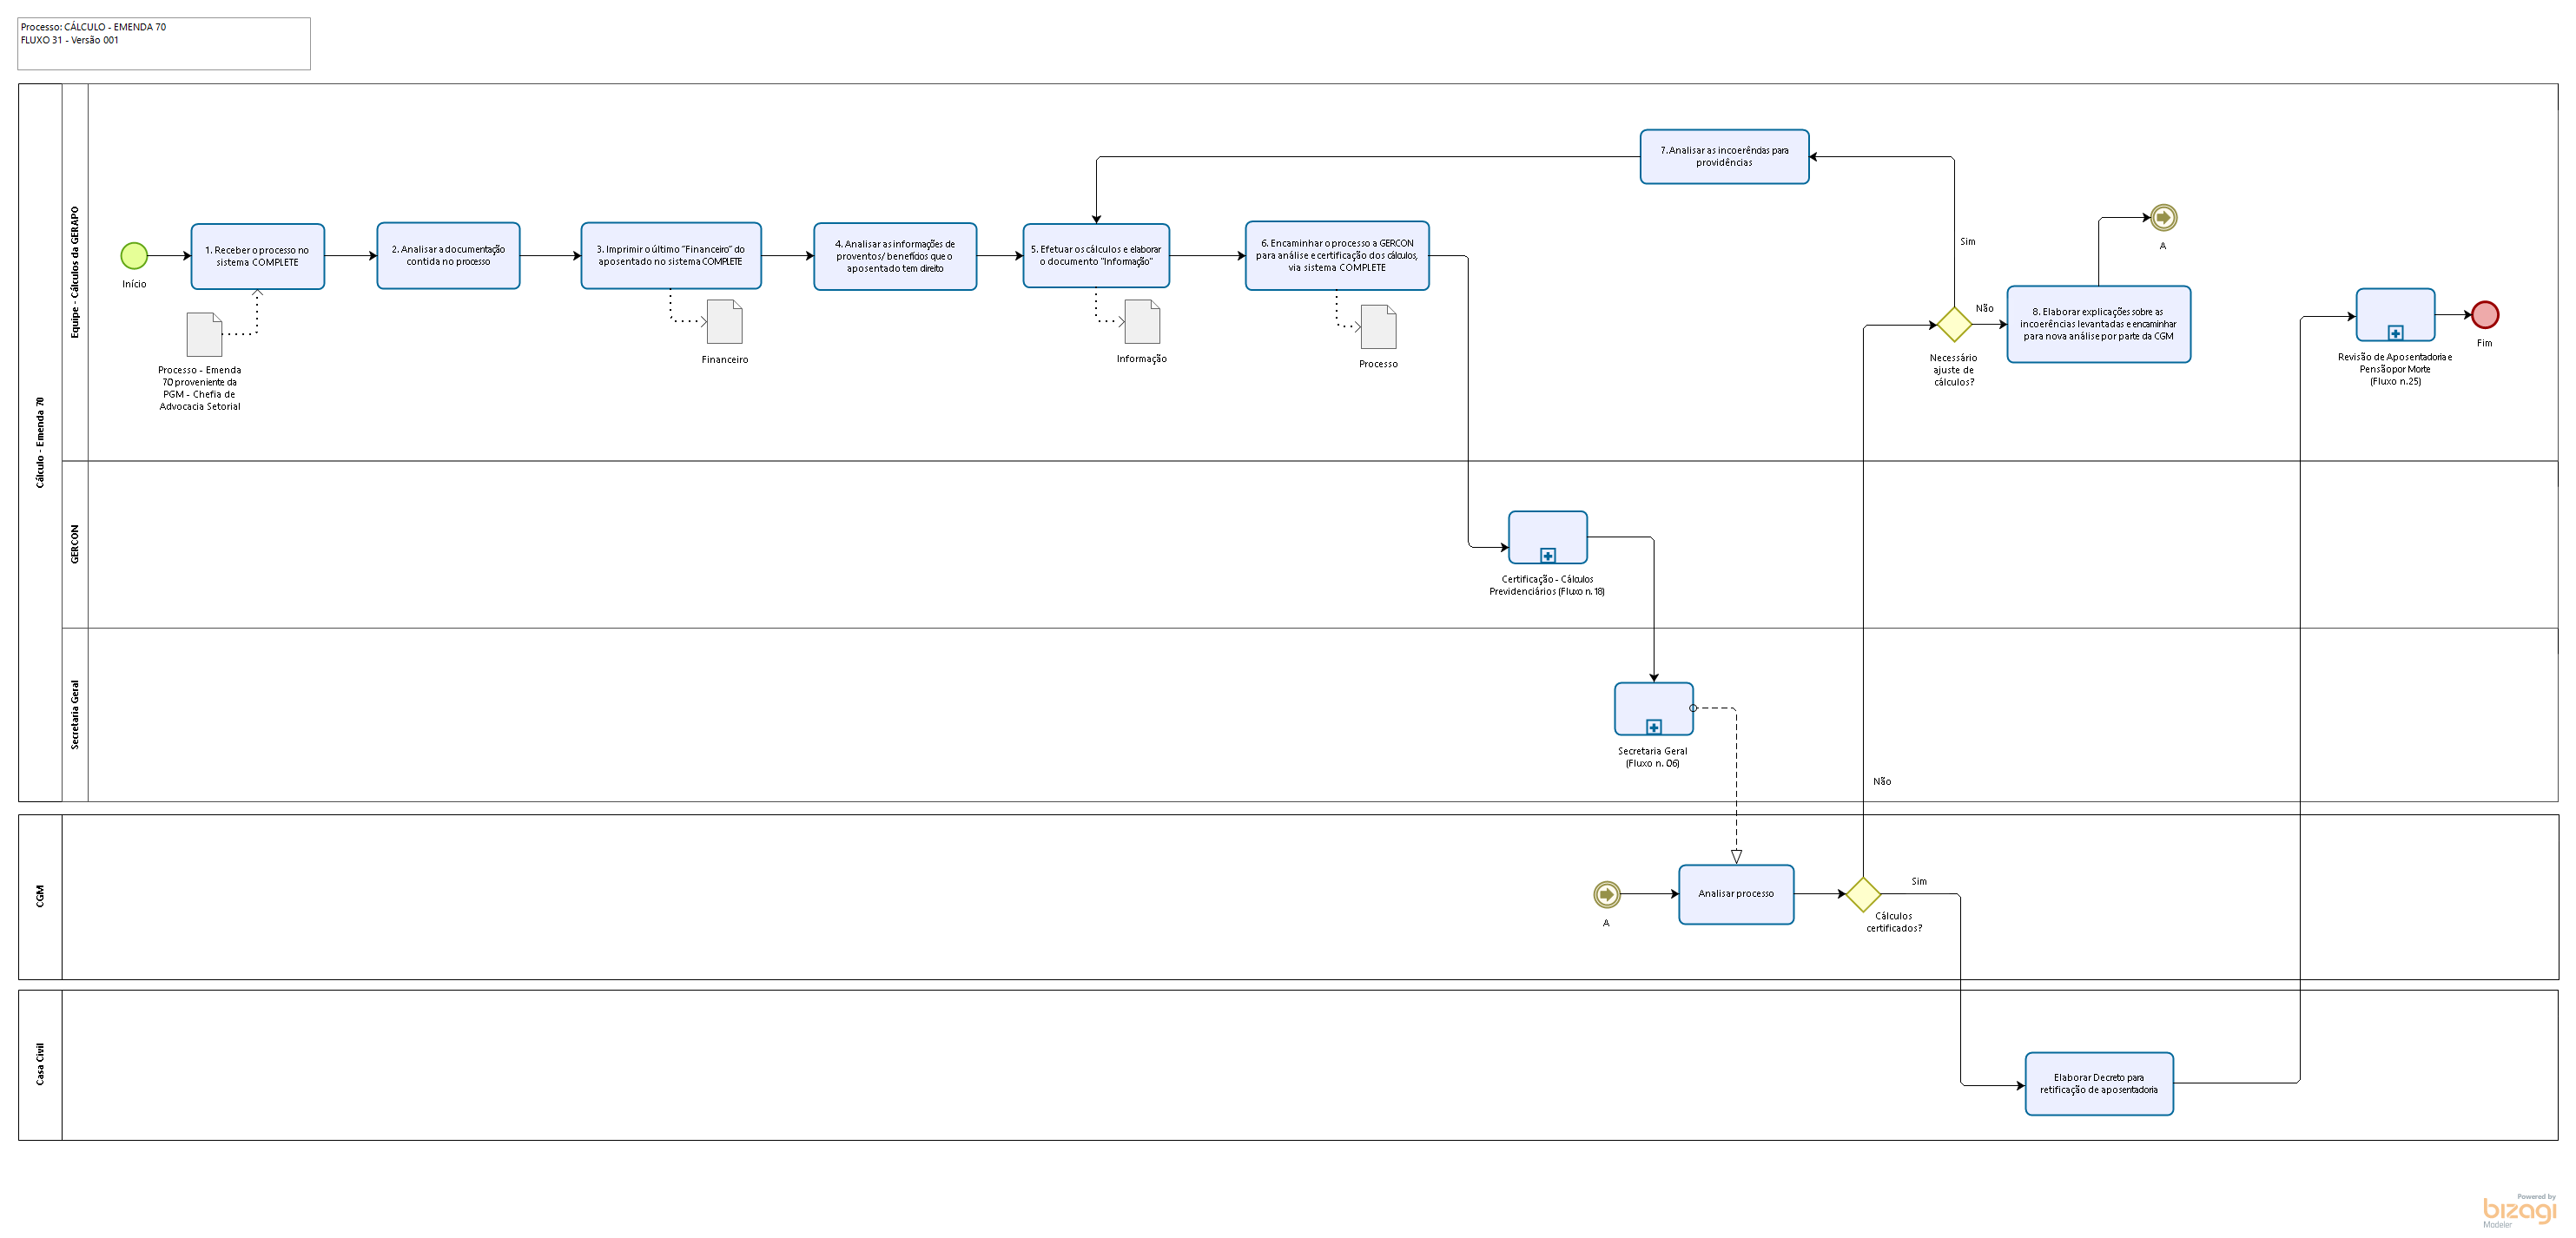Image resolution: width=2576 pixels, height=1238 pixels.
Task: Click the GERCON lane header
Action: pos(75,544)
